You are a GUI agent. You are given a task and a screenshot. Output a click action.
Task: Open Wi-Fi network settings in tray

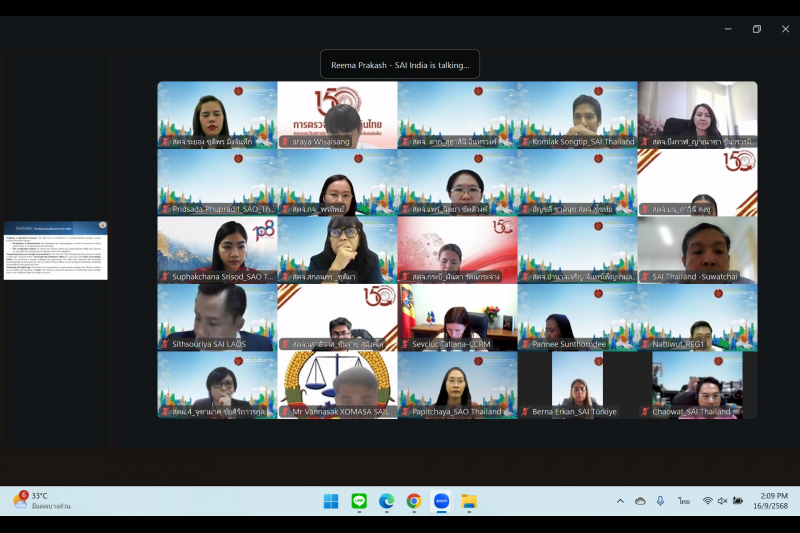pos(708,501)
